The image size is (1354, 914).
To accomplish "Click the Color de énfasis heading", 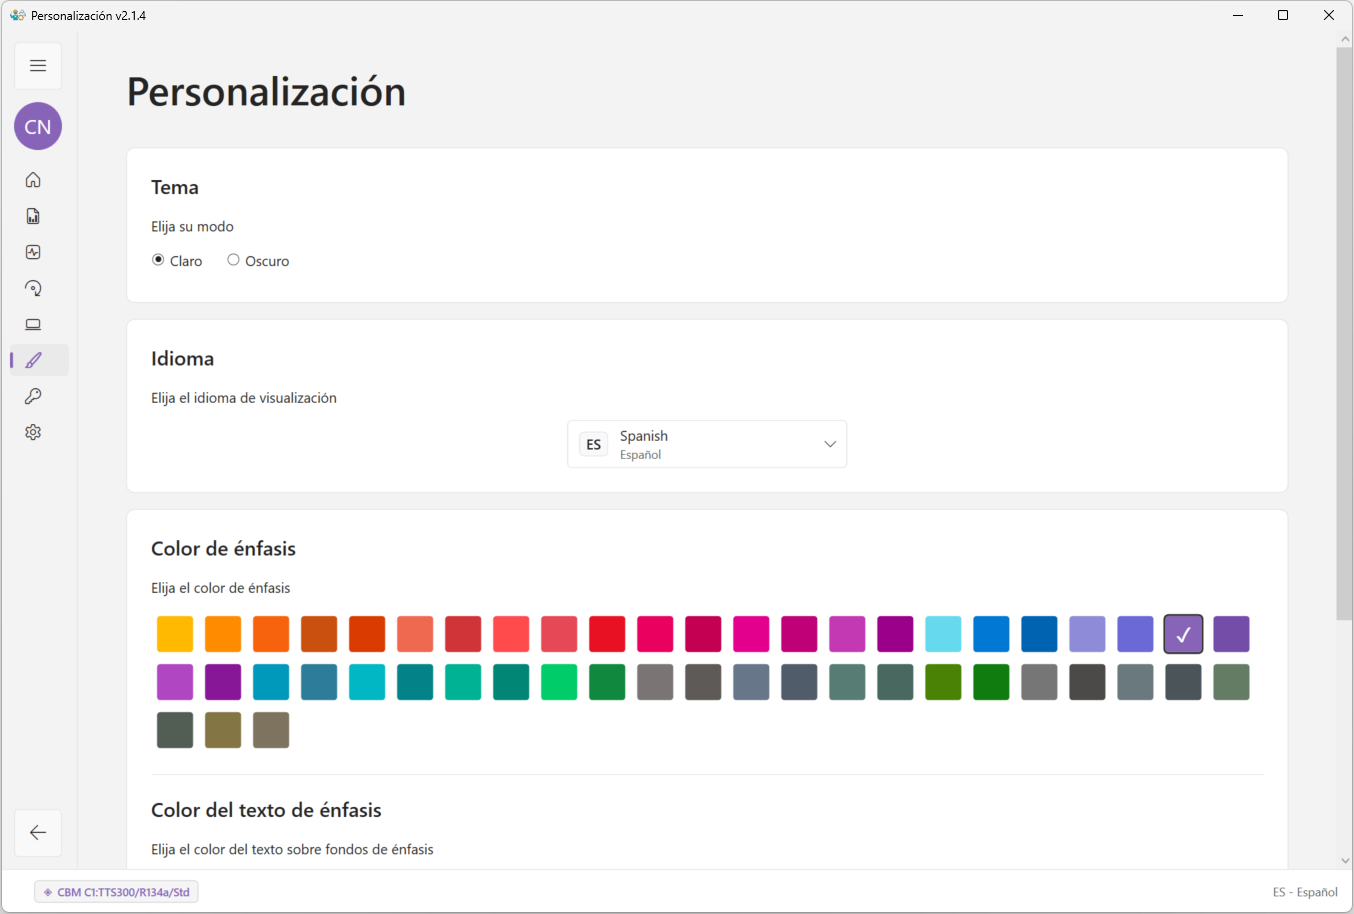I will point(223,549).
